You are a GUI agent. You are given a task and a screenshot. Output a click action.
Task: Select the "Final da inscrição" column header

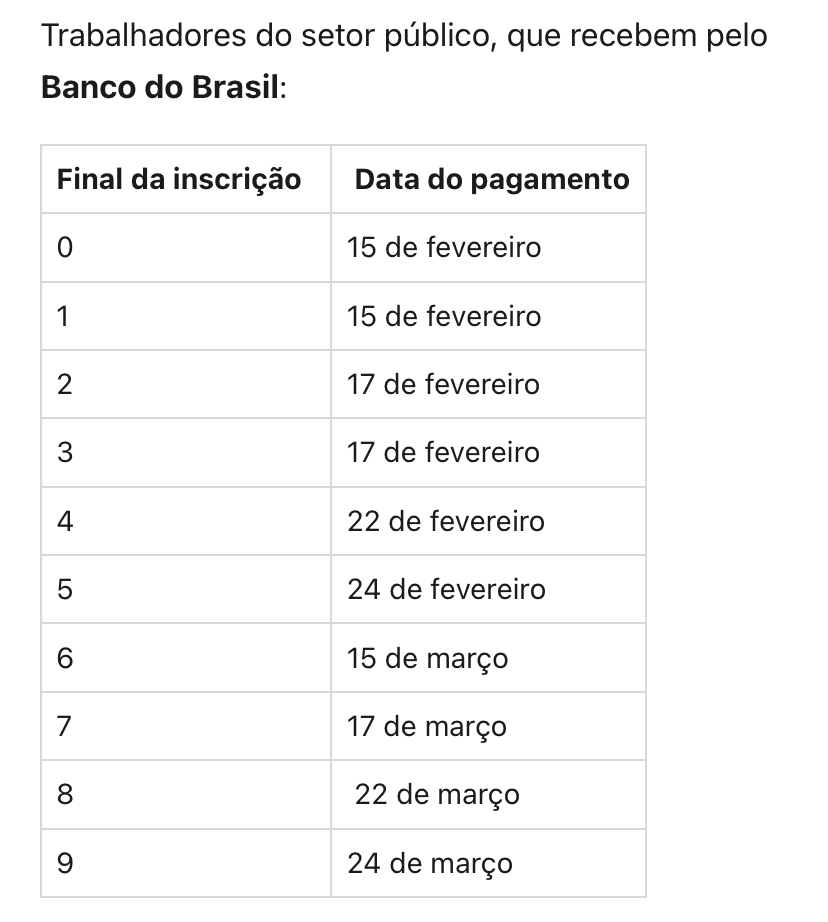coord(179,180)
